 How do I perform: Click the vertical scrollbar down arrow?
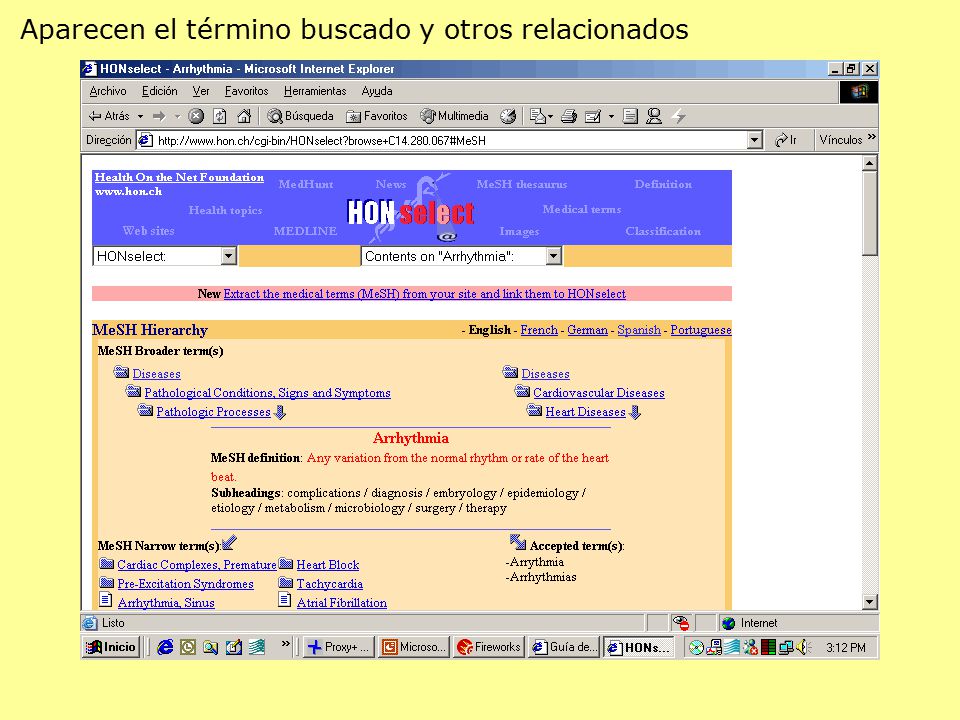pos(869,602)
